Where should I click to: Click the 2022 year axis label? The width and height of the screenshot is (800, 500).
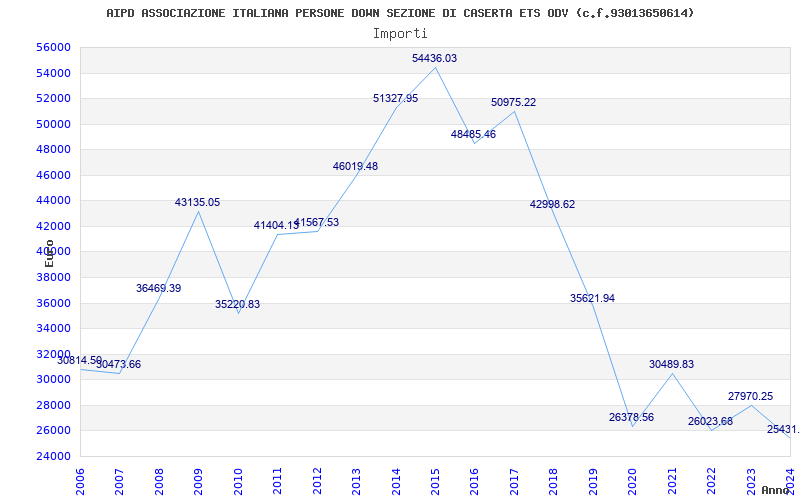pyautogui.click(x=711, y=482)
